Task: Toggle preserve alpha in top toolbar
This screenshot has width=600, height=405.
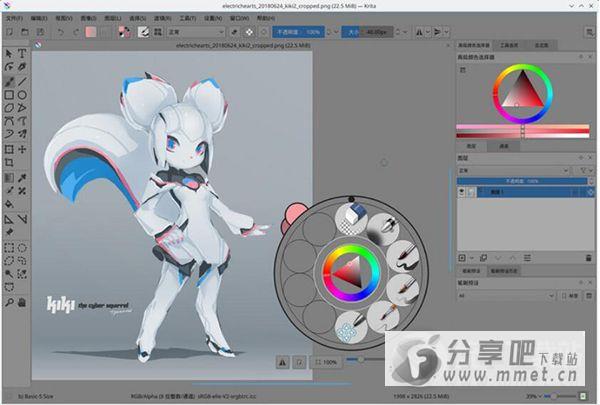Action: [x=249, y=32]
